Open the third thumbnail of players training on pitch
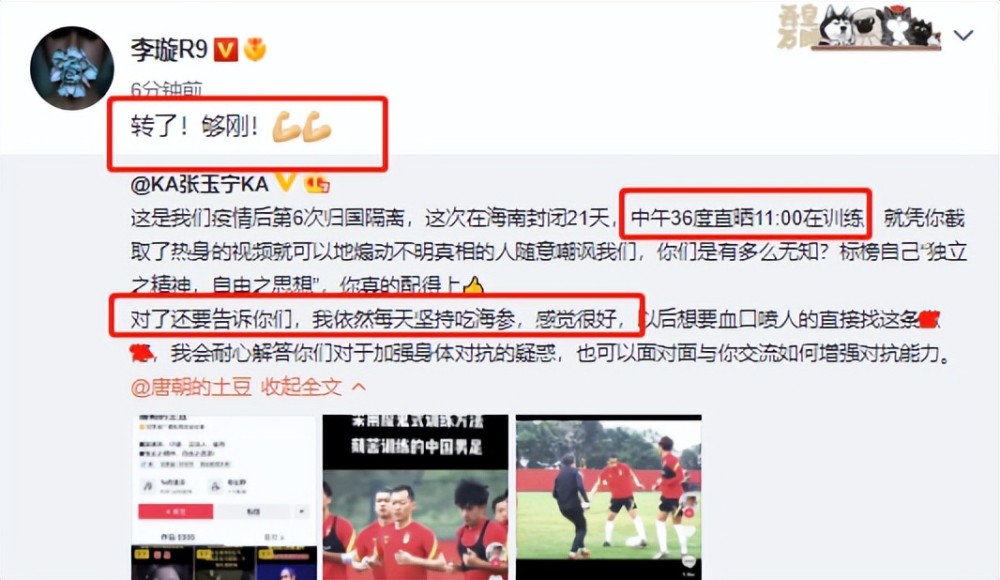 (x=608, y=498)
